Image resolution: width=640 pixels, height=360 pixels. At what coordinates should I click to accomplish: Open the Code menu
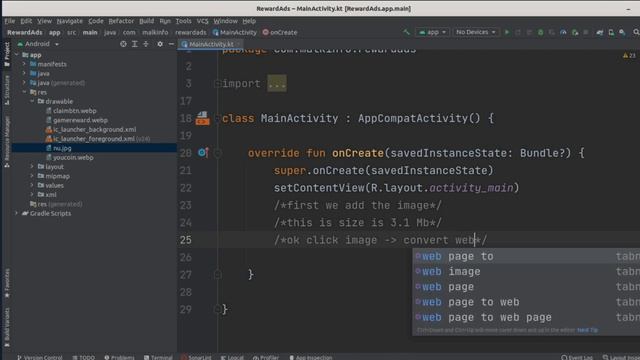click(x=96, y=21)
